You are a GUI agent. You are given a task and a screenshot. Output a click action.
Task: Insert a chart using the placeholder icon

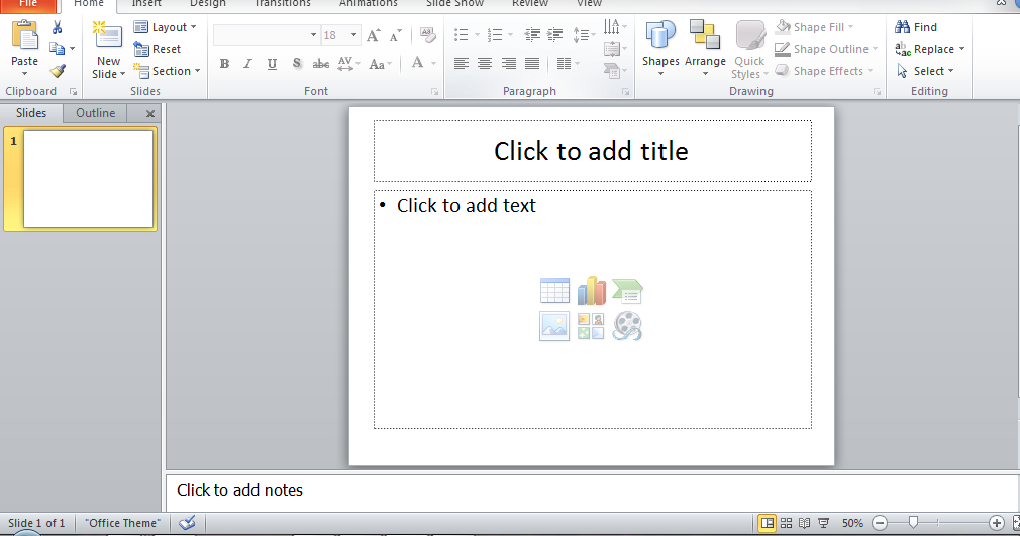point(591,291)
